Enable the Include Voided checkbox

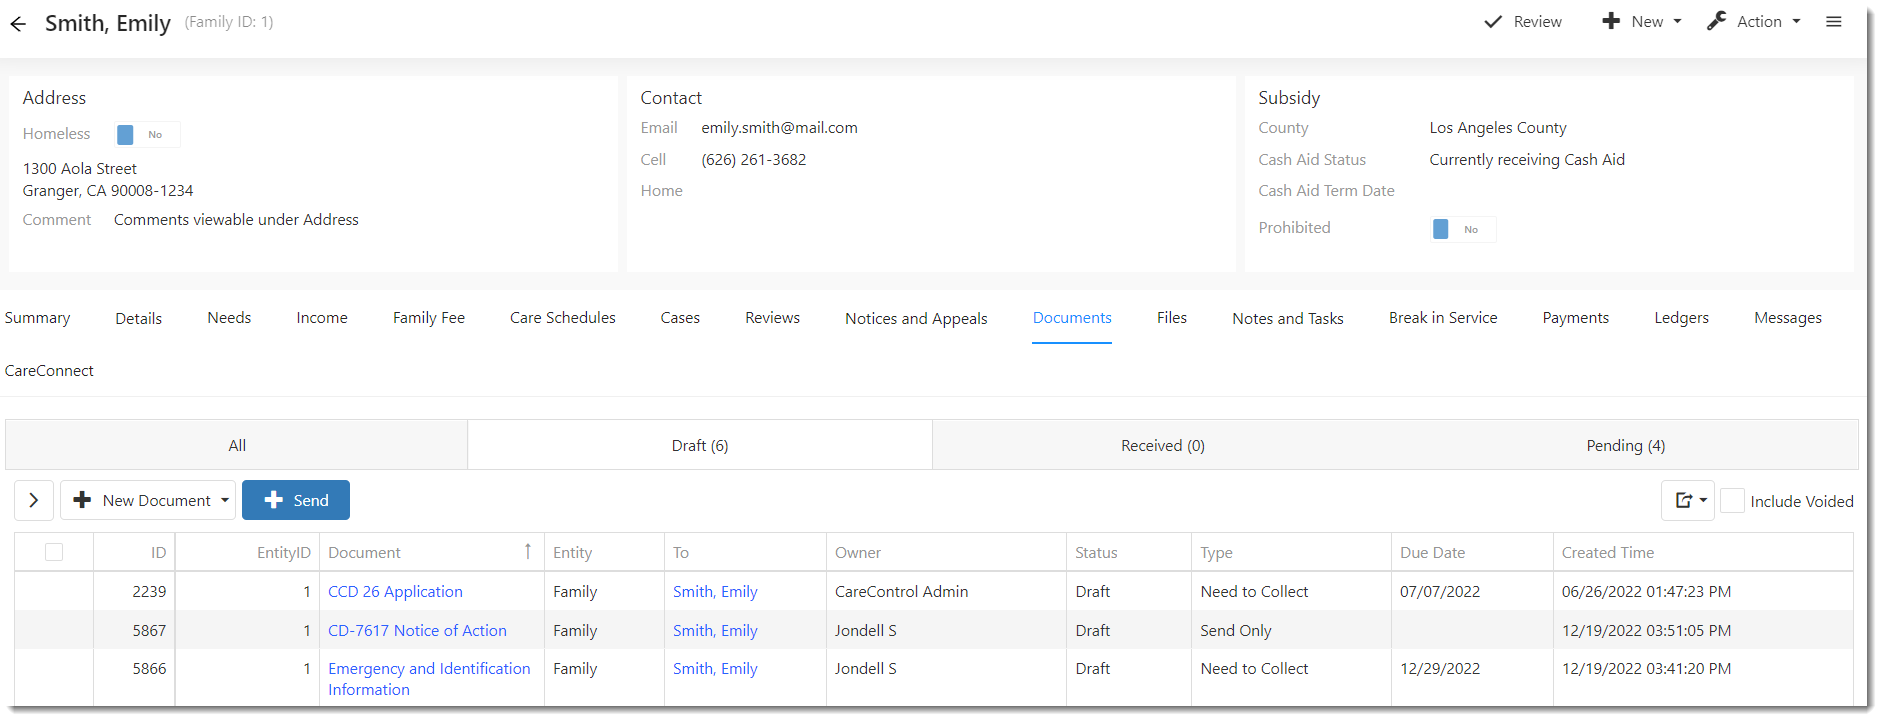(x=1732, y=501)
